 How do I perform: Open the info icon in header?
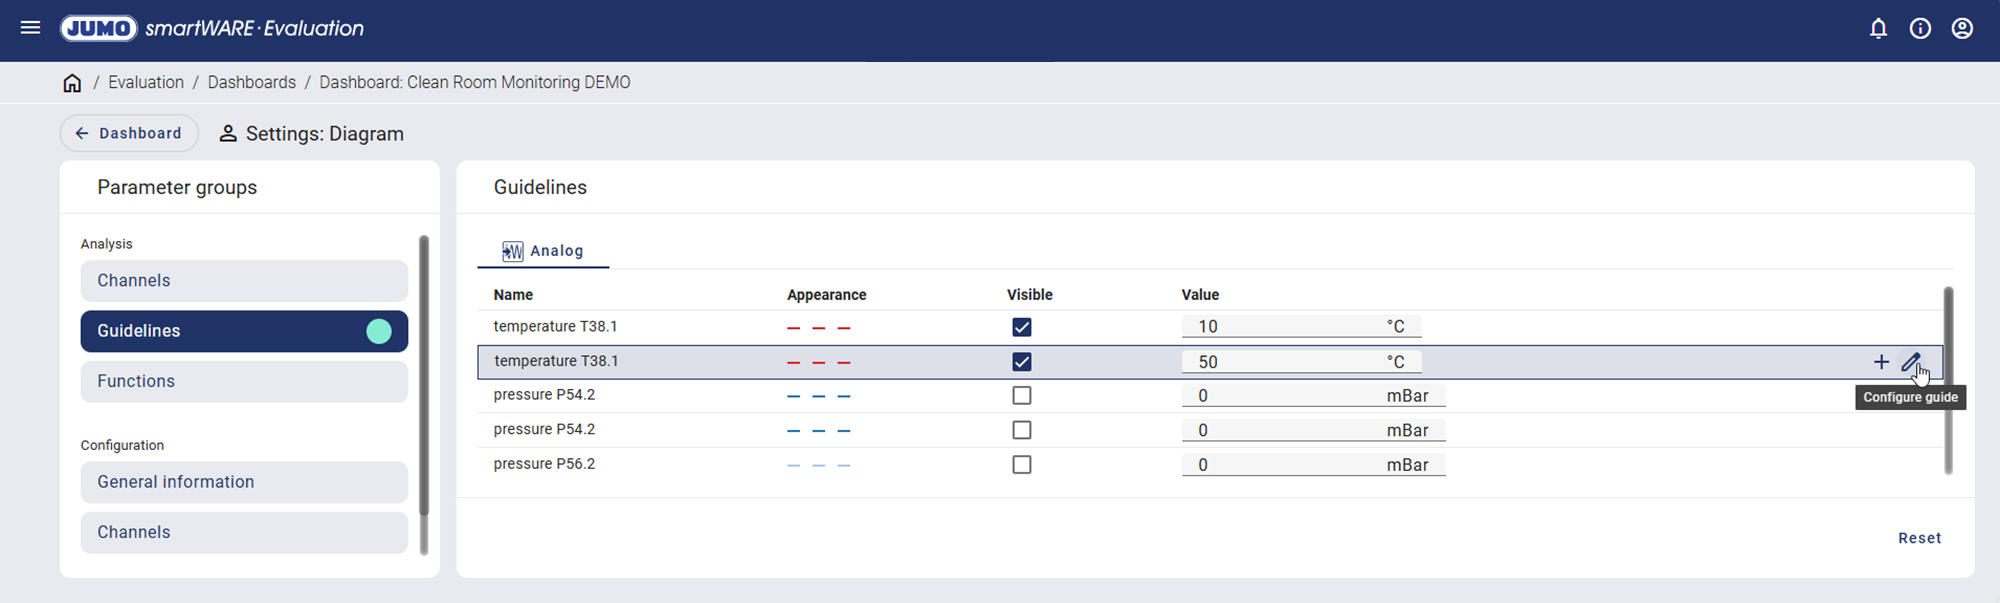[1920, 28]
